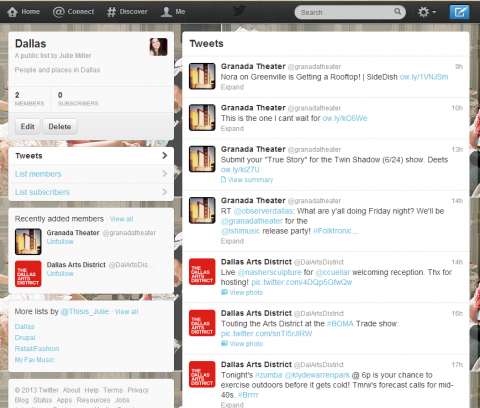Select the List members sidebar item
Viewport: 480px width, 408px height.
tap(91, 174)
